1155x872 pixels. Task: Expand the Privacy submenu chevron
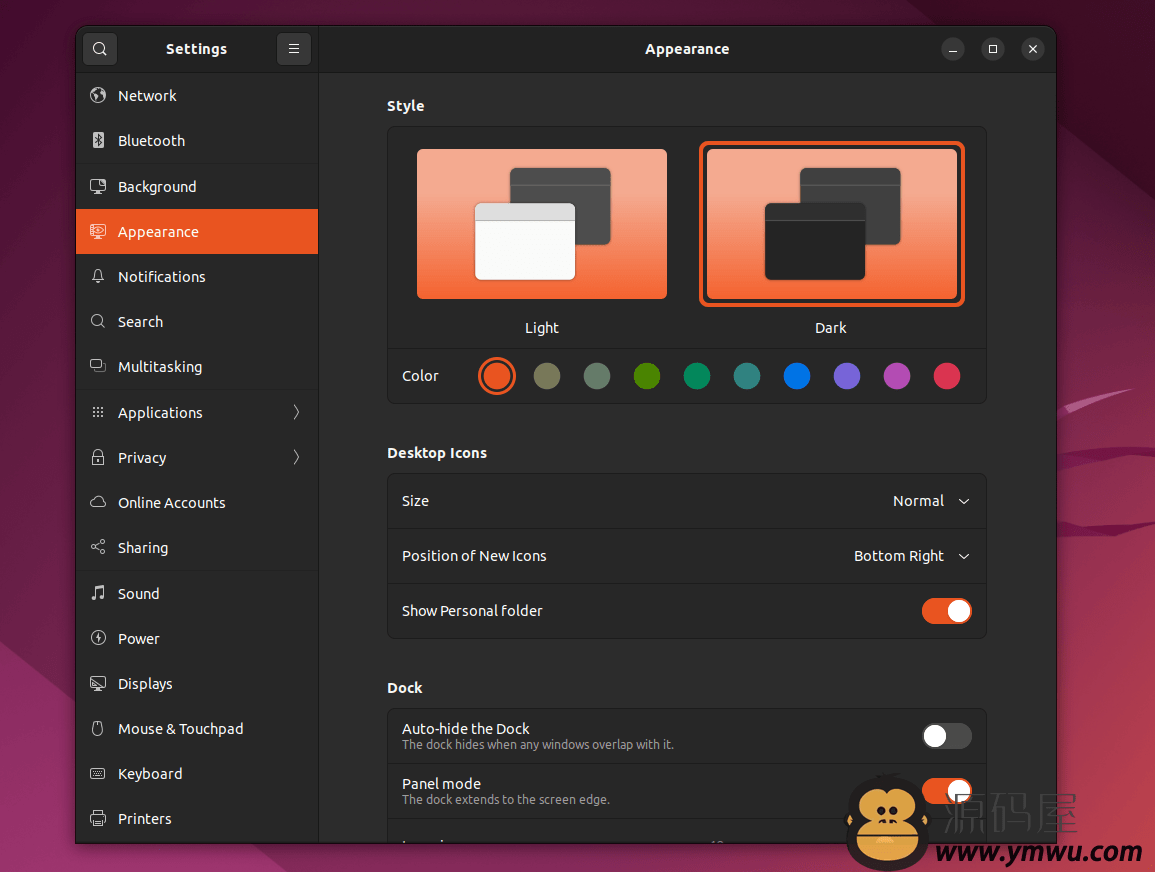pos(296,457)
